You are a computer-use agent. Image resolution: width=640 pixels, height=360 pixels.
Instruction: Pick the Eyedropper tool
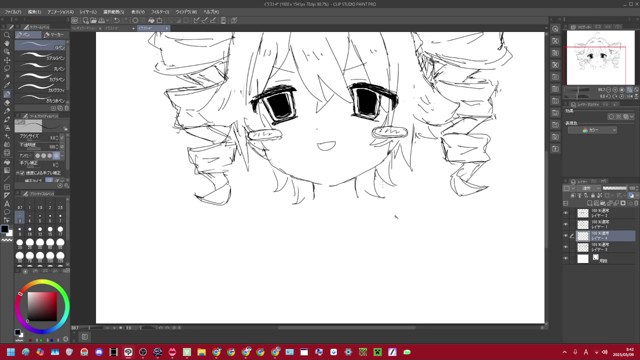pyautogui.click(x=7, y=85)
